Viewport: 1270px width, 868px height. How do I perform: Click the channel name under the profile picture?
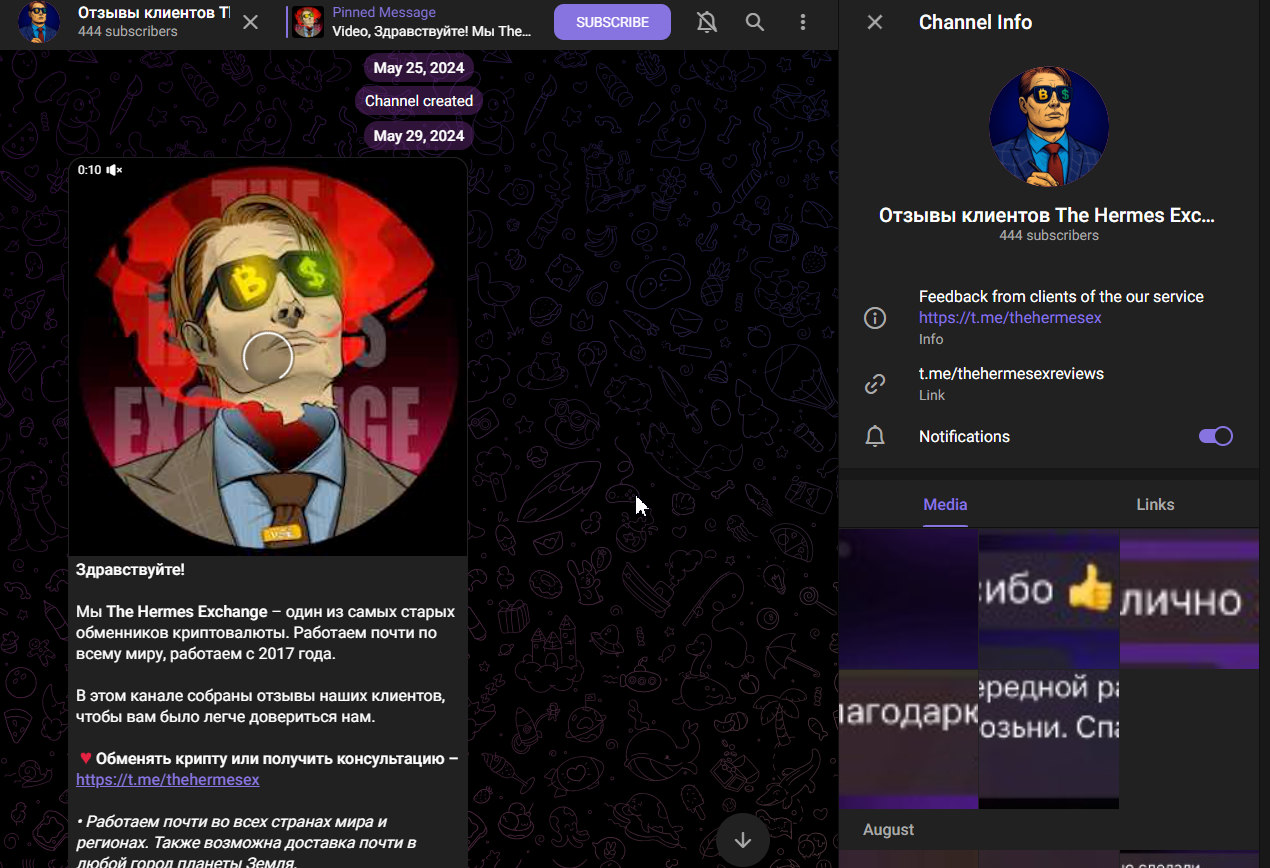pyautogui.click(x=1047, y=215)
